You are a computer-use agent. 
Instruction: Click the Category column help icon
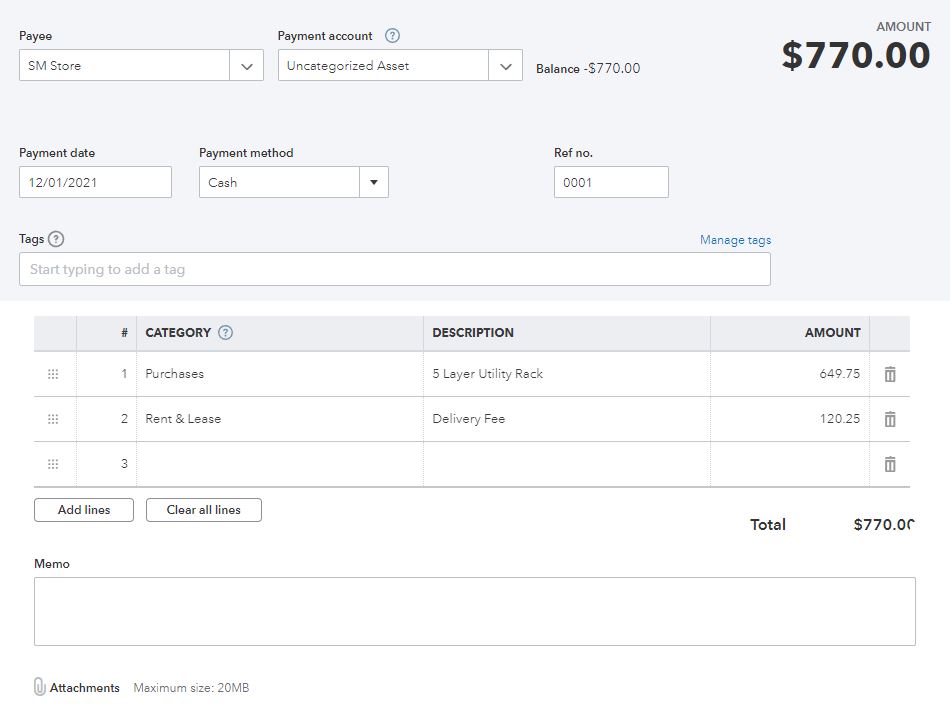click(226, 333)
